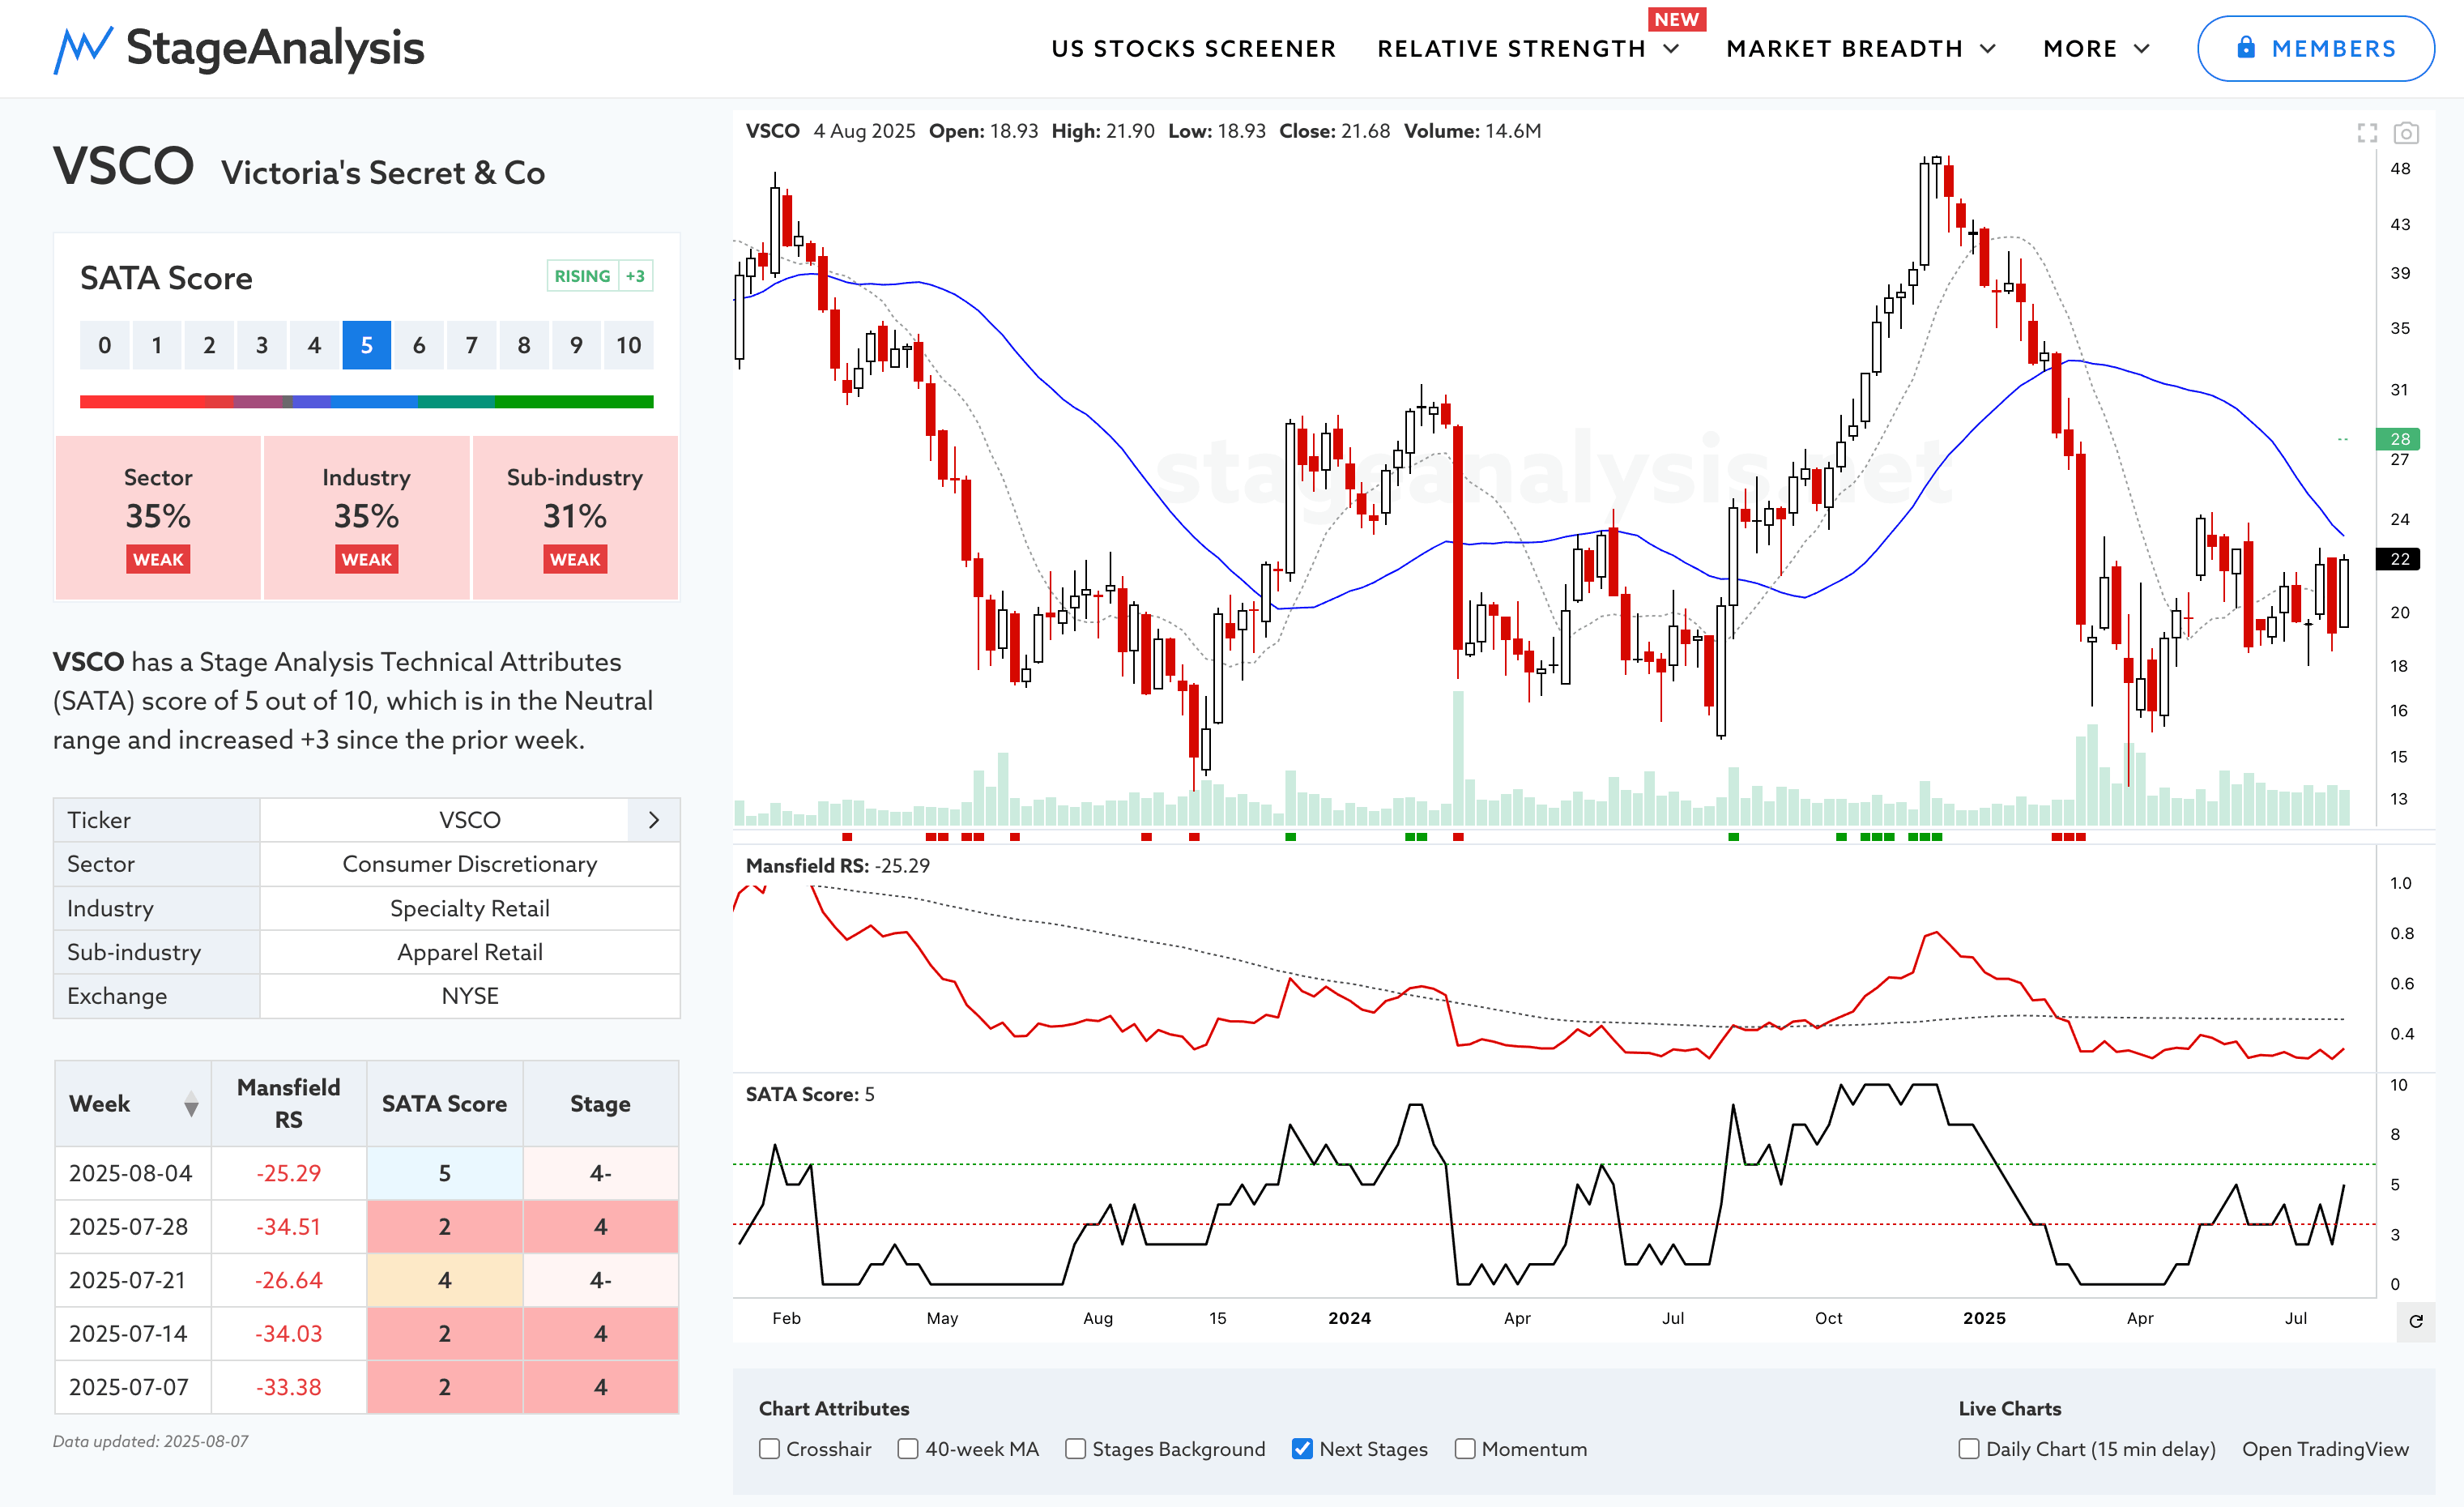The width and height of the screenshot is (2464, 1507).
Task: Click the 2025-07-07 week cell
Action: [133, 1387]
